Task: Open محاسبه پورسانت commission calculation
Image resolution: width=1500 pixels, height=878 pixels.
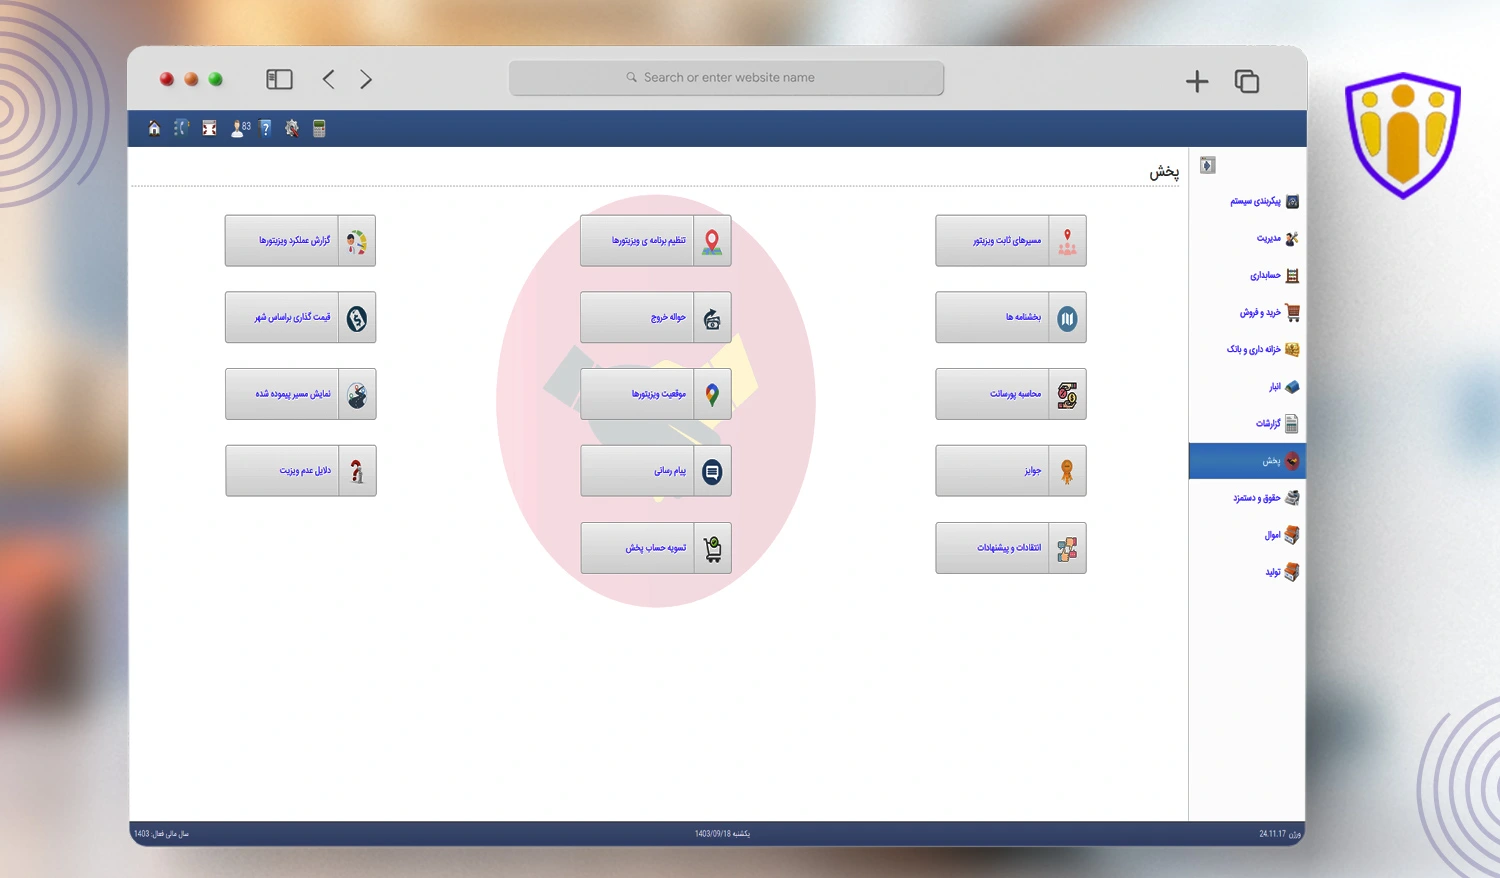Action: [1011, 394]
